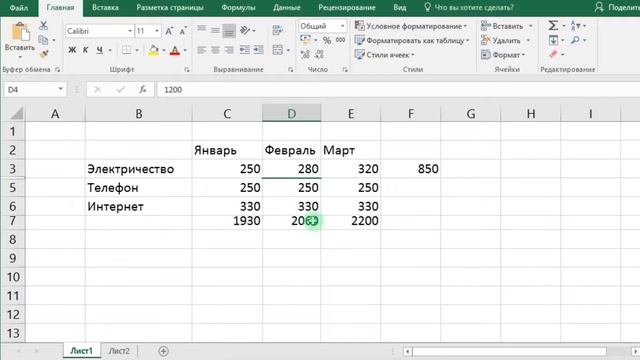Align cell content to middle

coord(215,30)
